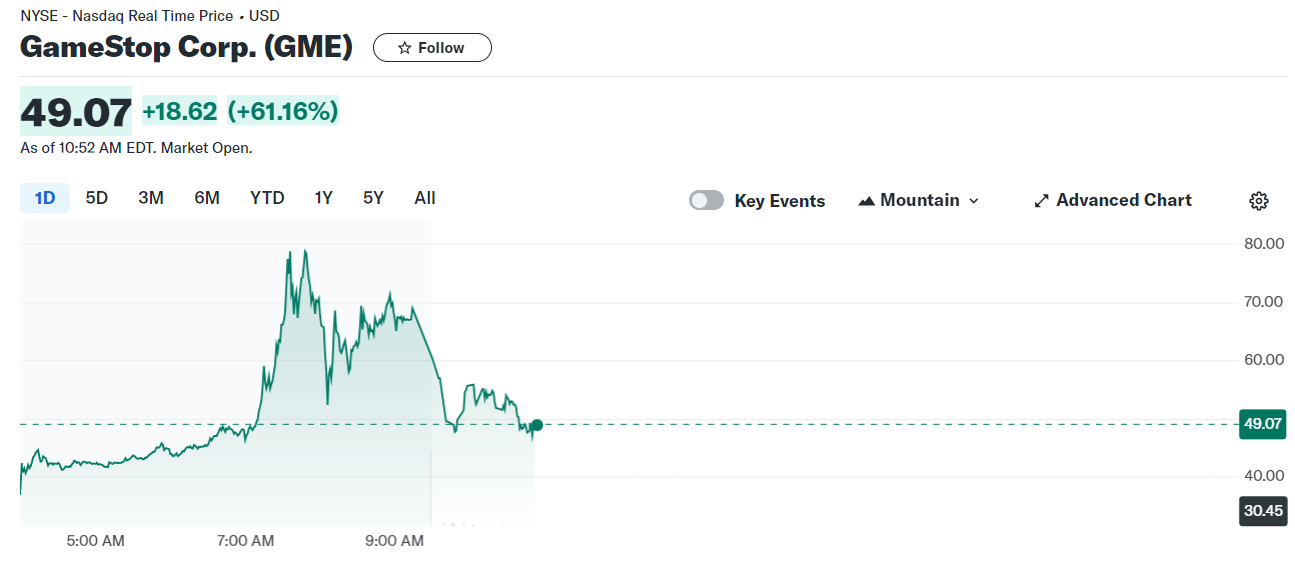This screenshot has height=567, width=1295.
Task: Click the expand arrows icon beside Advanced Chart
Action: [1041, 201]
